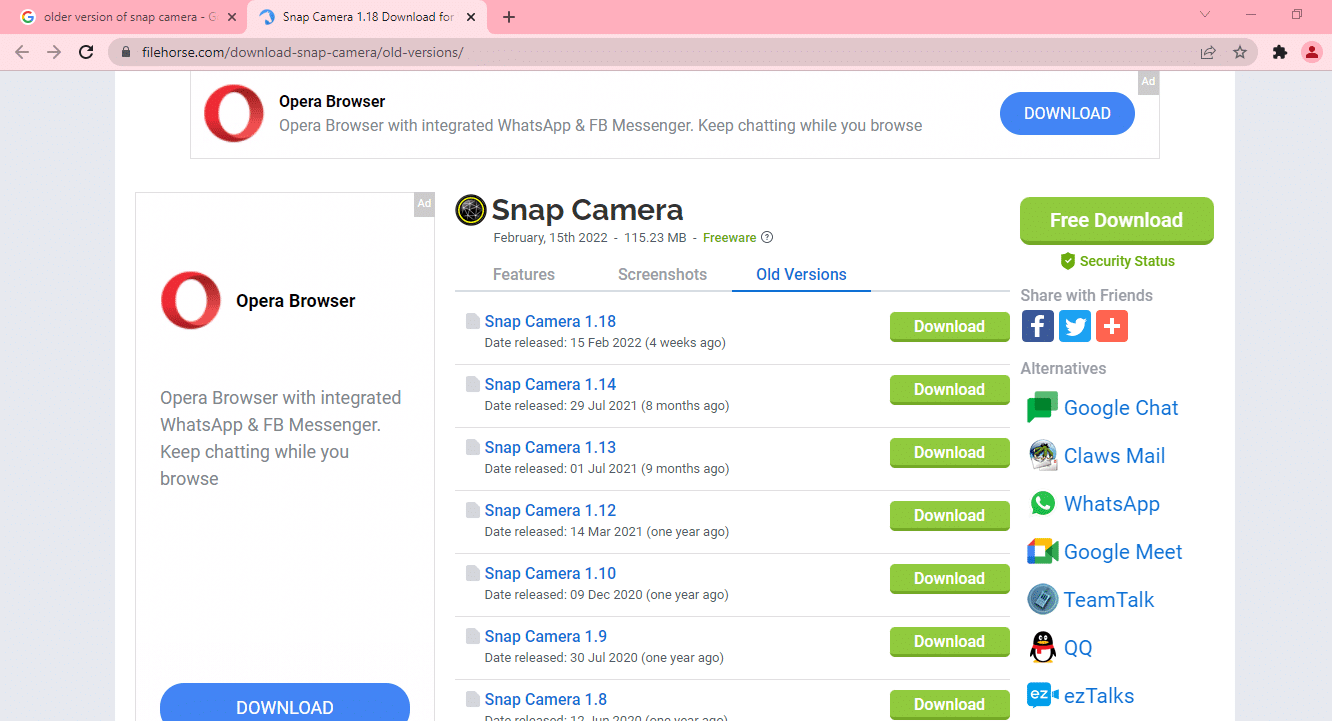Download Snap Camera 1.14
Viewport: 1332px width, 721px height.
click(949, 390)
